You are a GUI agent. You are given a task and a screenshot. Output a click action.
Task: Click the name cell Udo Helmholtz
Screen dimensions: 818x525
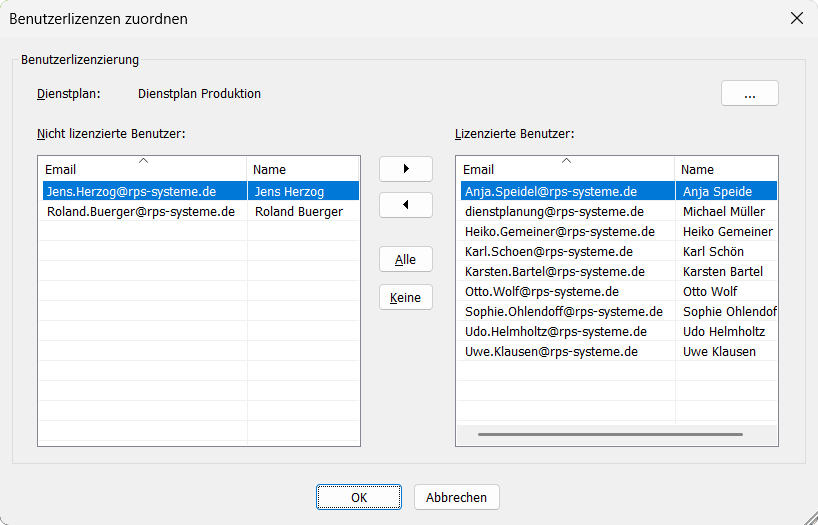tap(726, 331)
